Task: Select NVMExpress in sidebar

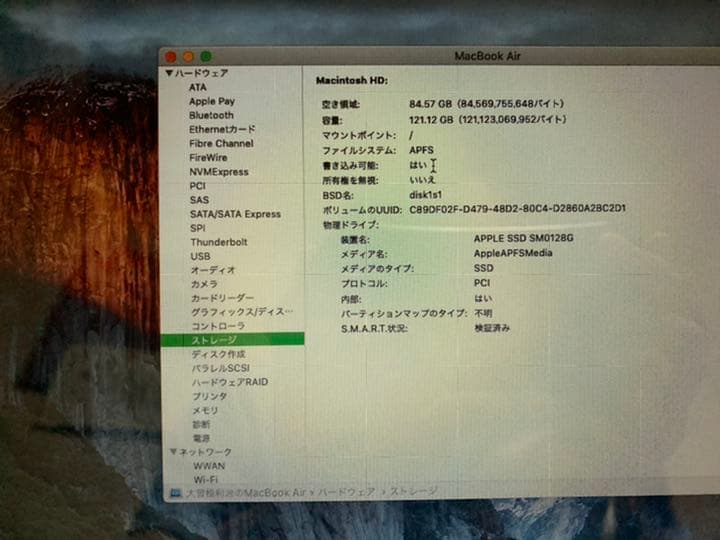Action: (x=219, y=172)
